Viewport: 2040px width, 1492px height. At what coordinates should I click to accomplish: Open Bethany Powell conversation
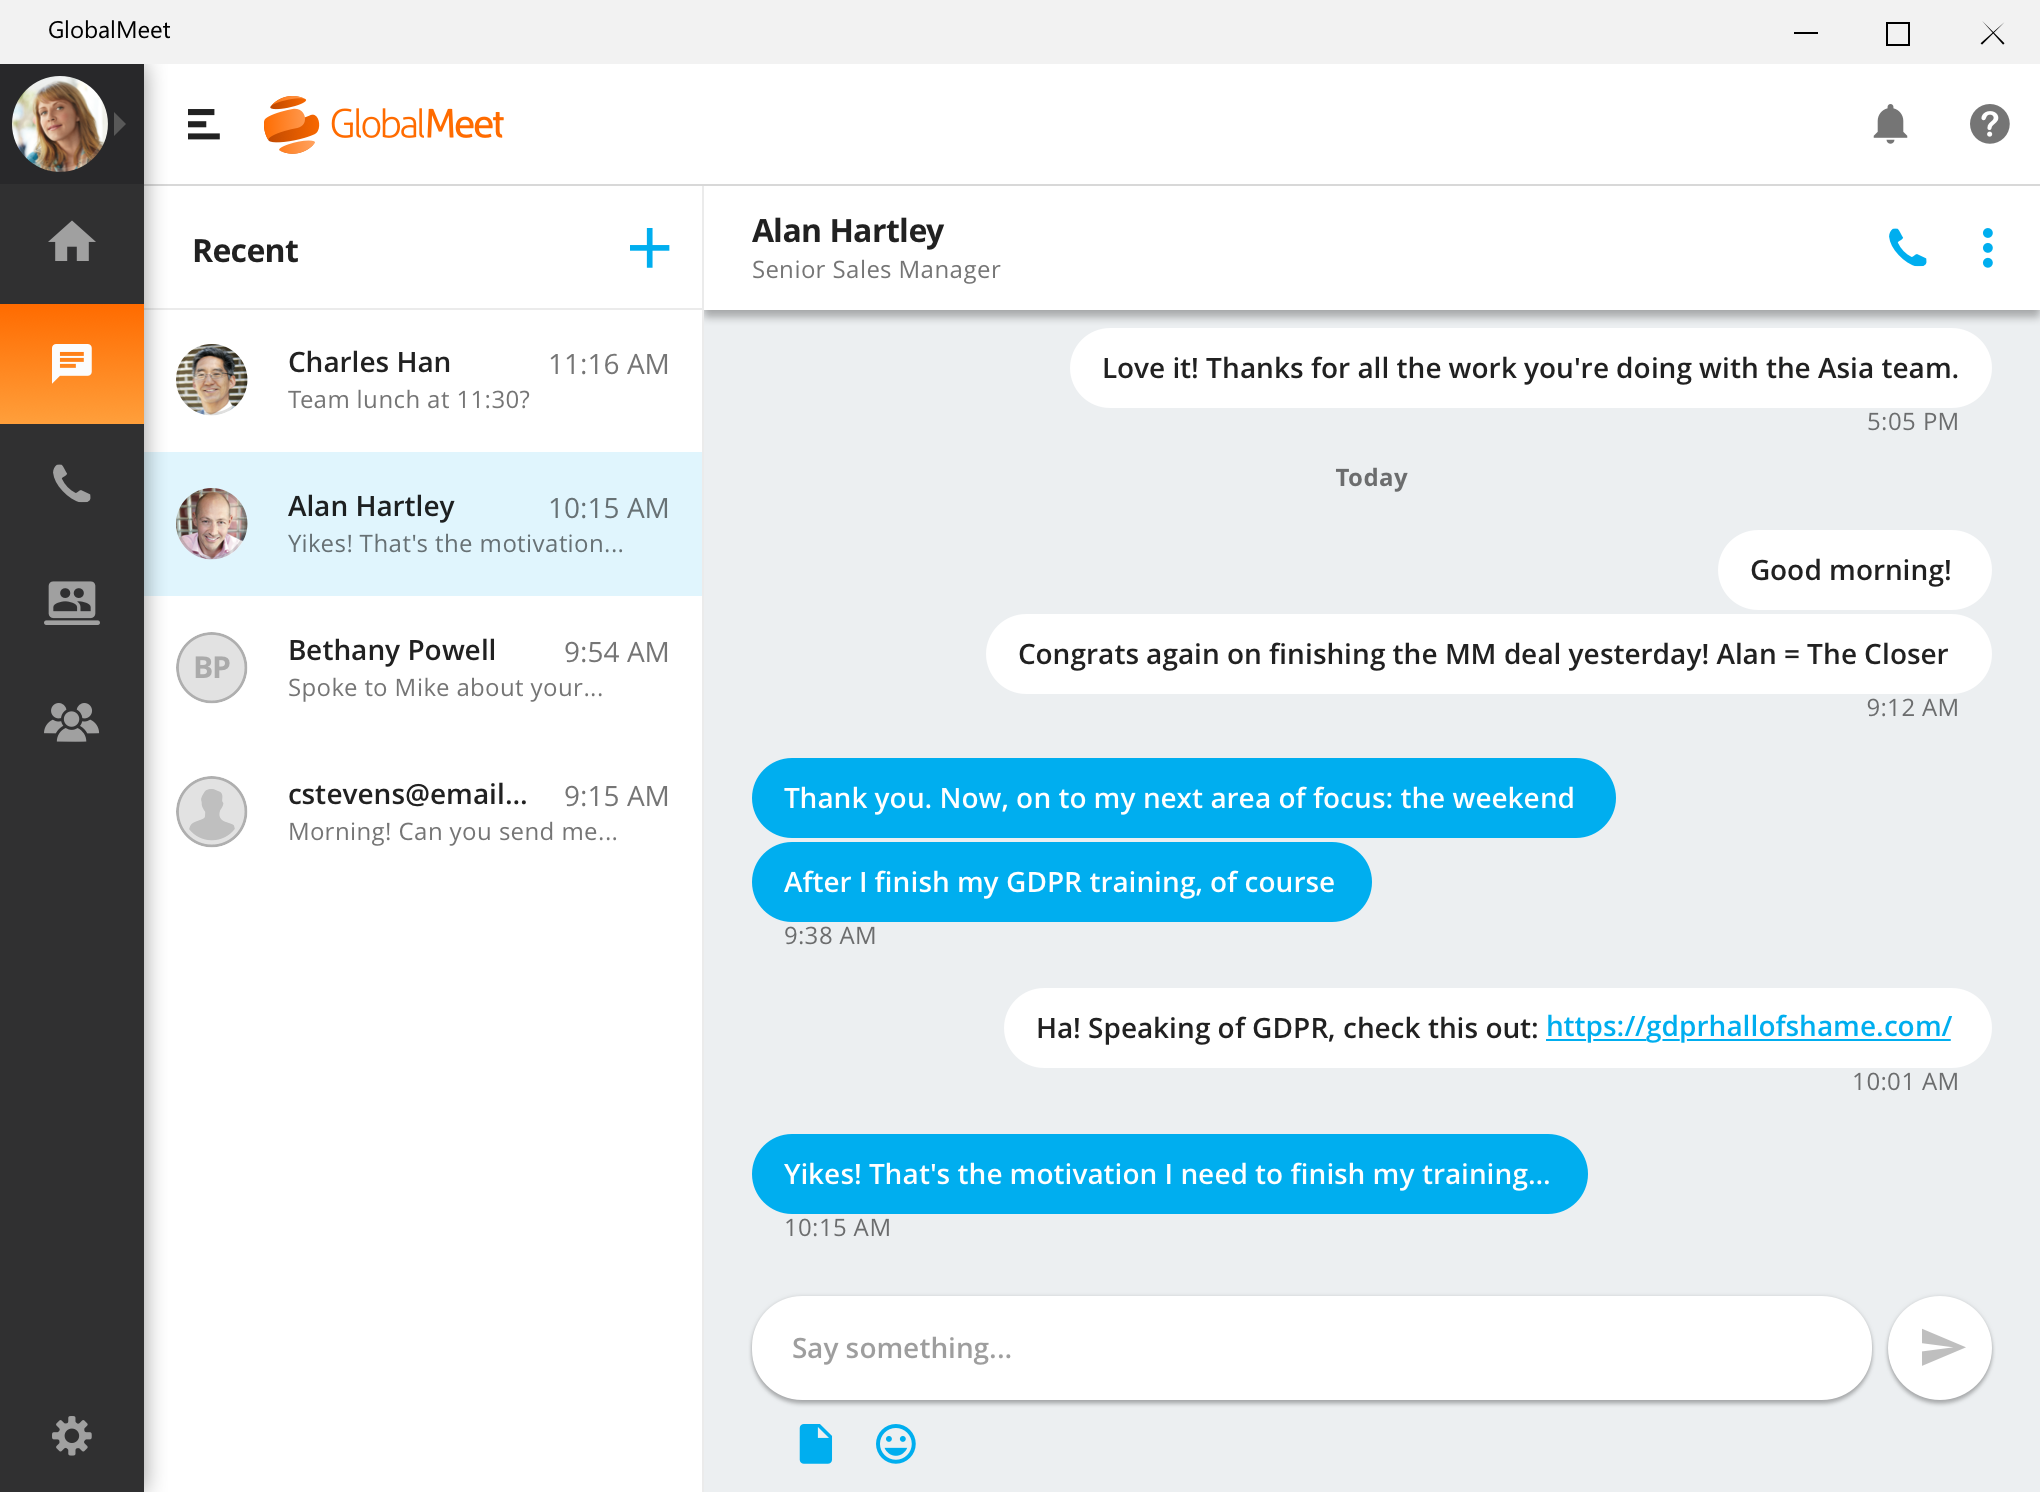point(423,668)
